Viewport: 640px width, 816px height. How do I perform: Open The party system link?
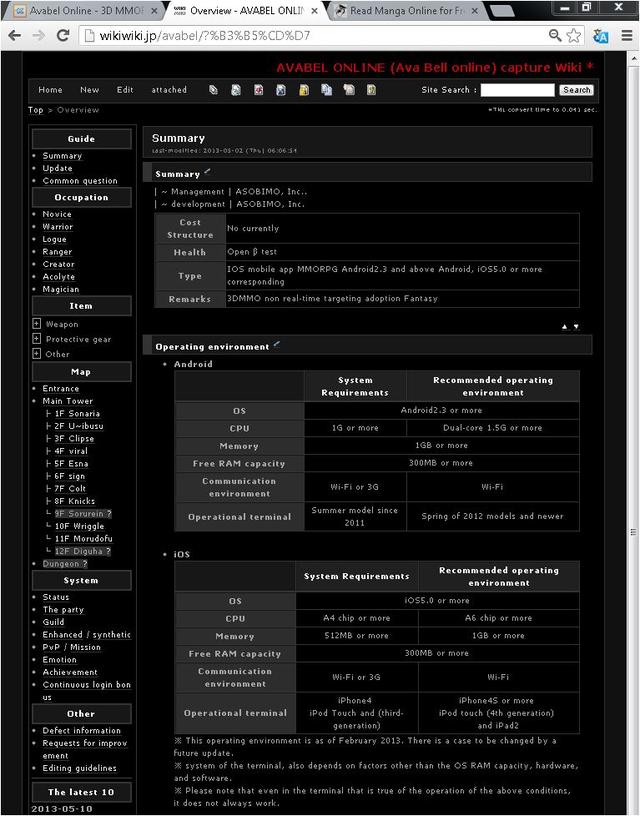(63, 609)
